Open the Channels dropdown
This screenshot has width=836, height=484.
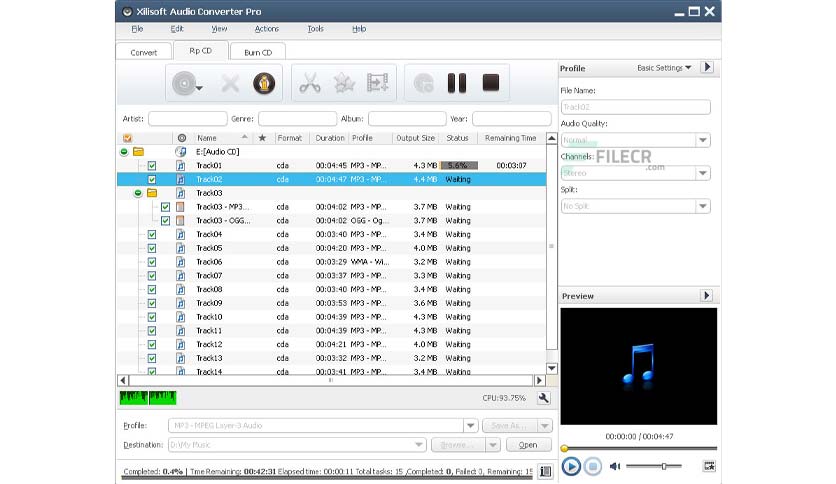point(703,173)
